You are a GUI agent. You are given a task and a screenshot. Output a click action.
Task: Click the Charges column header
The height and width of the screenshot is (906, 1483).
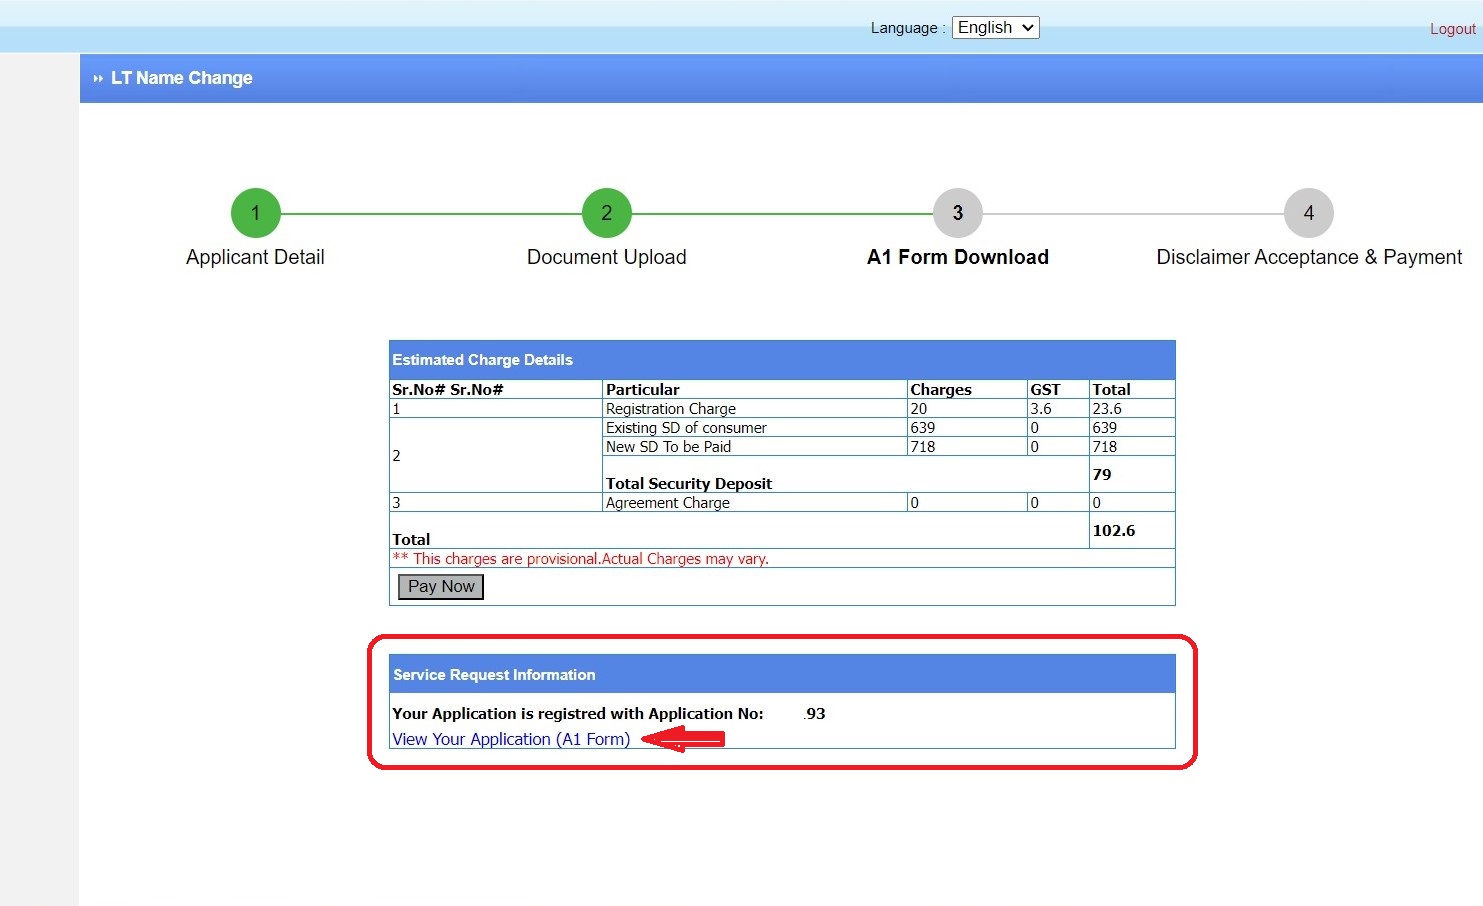tap(941, 390)
